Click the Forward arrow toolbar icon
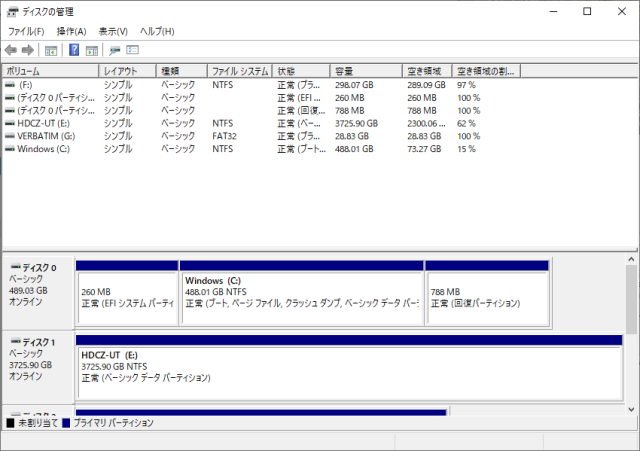 pos(28,50)
